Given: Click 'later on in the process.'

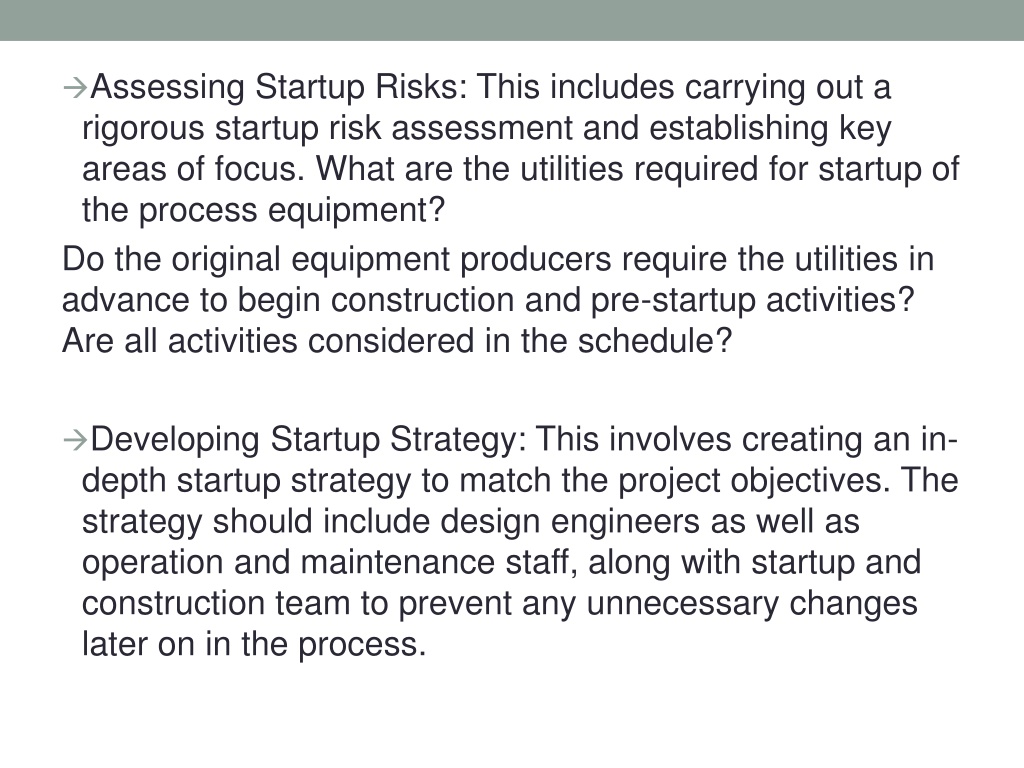Looking at the screenshot, I should tap(254, 645).
